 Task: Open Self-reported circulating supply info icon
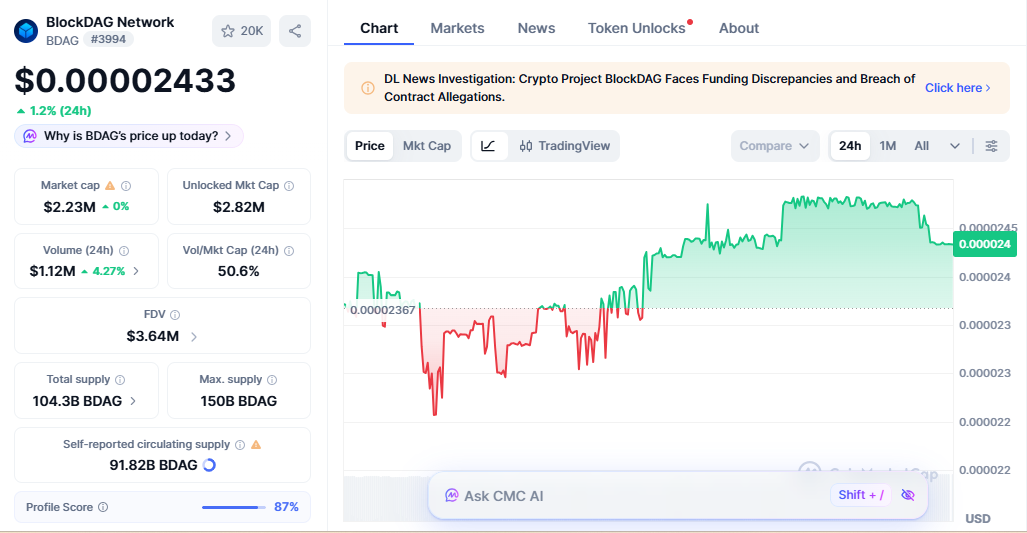(240, 445)
